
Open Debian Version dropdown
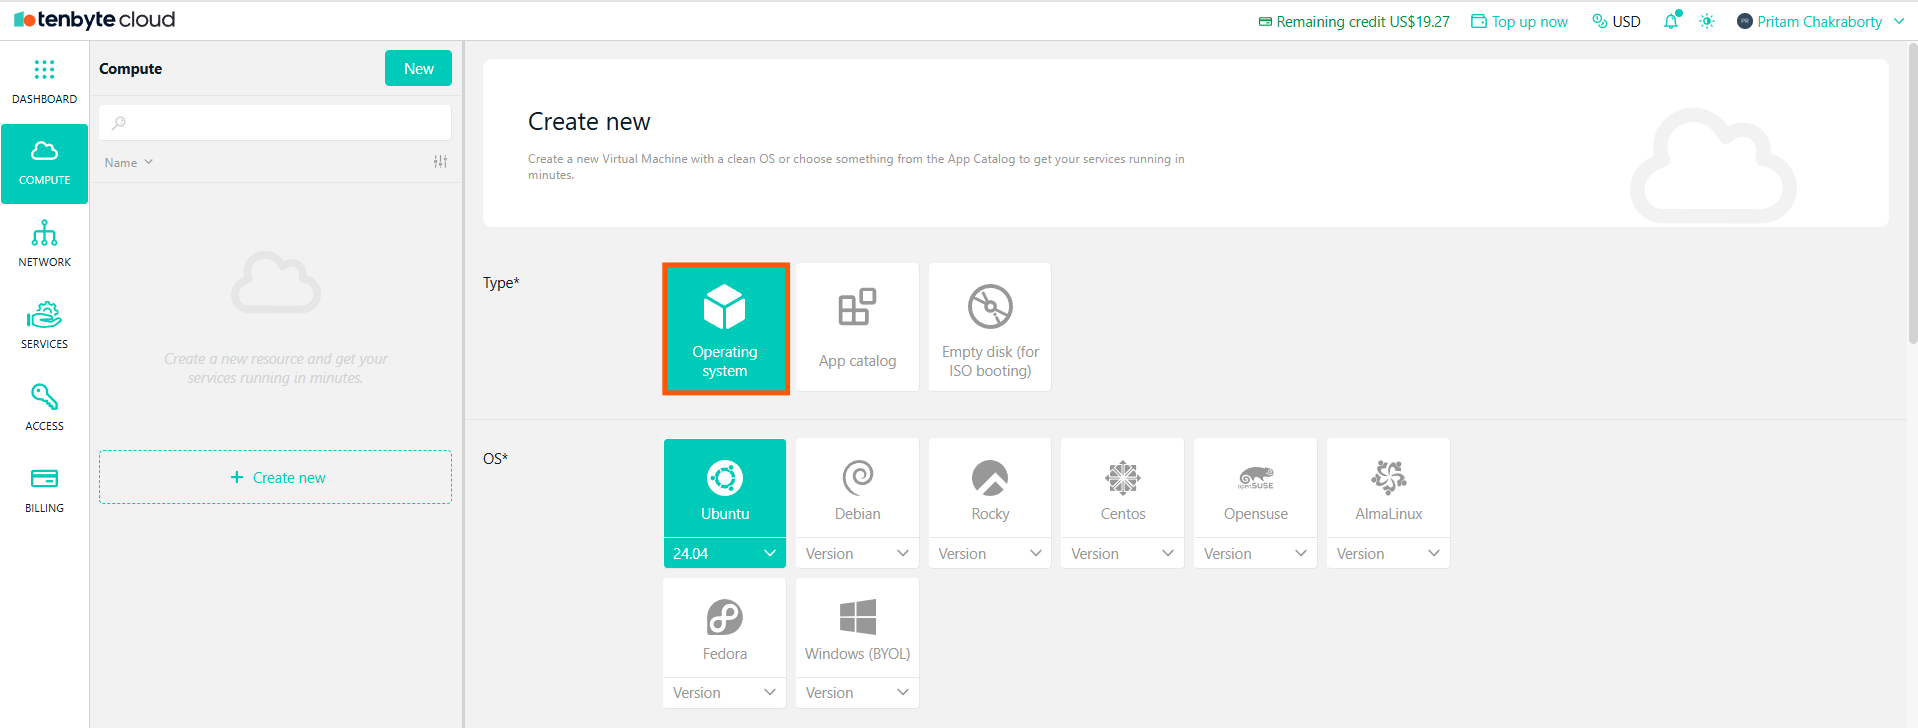[857, 553]
